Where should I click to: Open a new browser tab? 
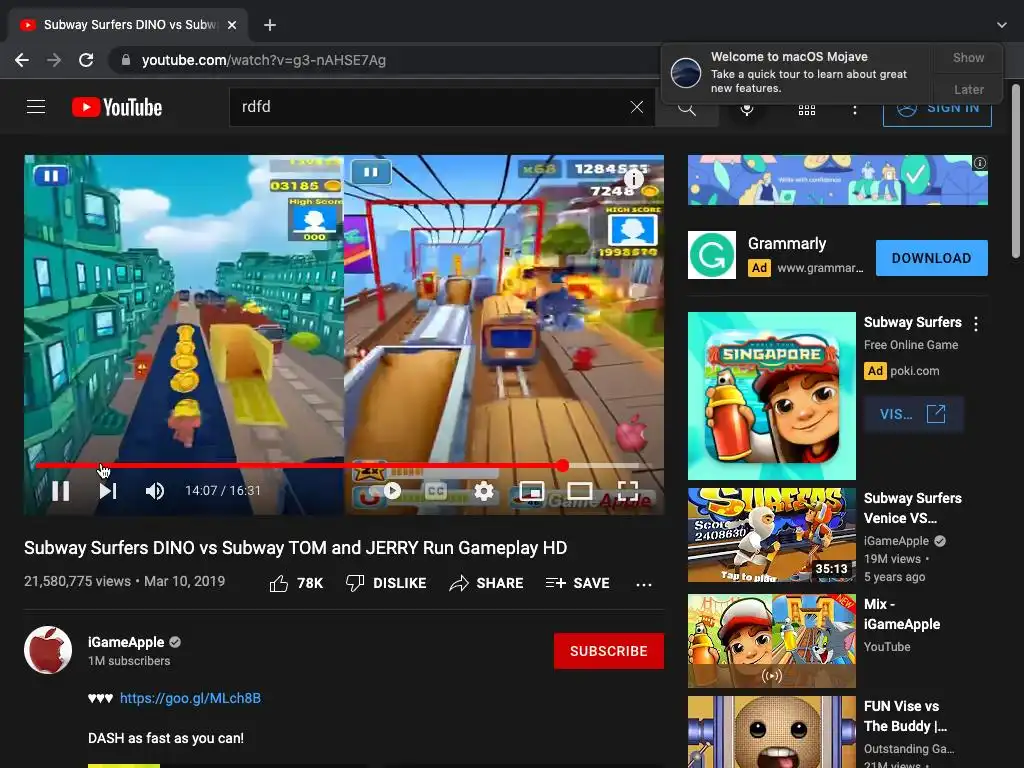270,25
